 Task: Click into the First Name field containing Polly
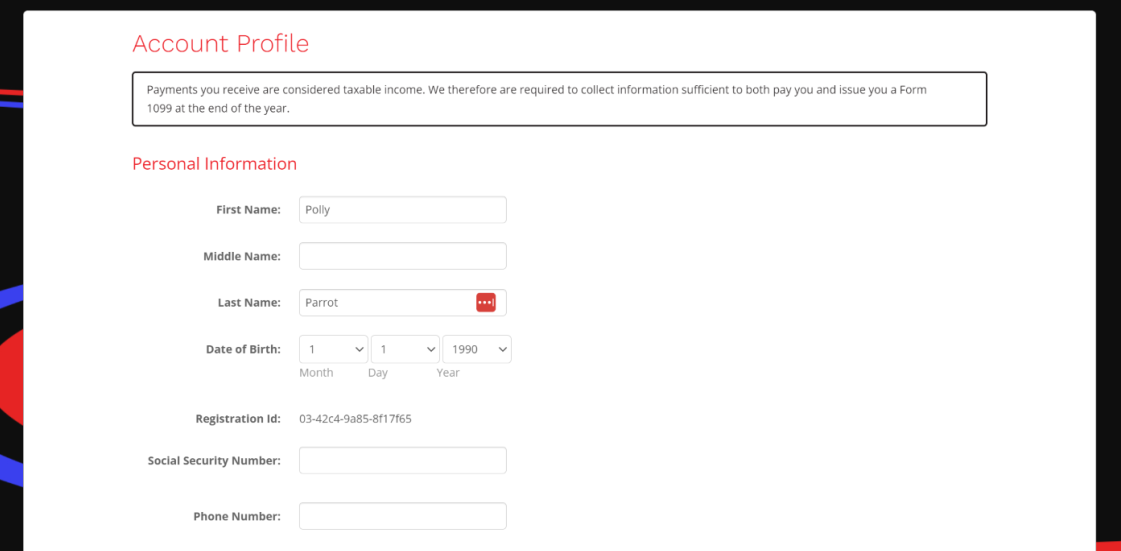click(402, 210)
